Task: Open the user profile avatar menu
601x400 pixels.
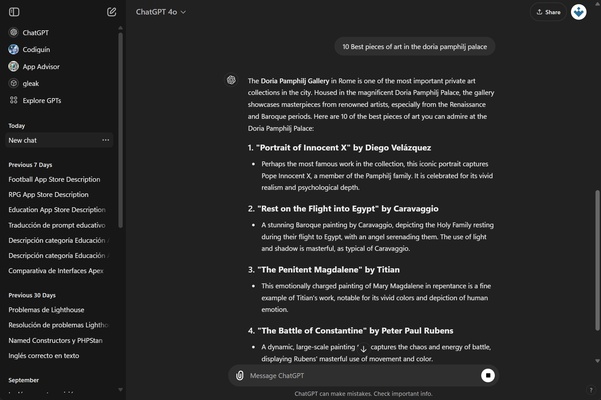Action: click(578, 12)
